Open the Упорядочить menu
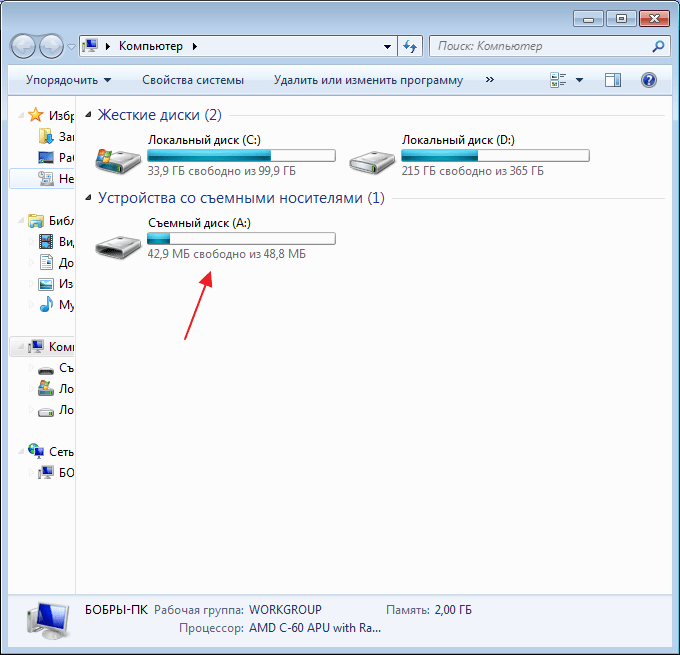This screenshot has width=680, height=655. pos(69,80)
